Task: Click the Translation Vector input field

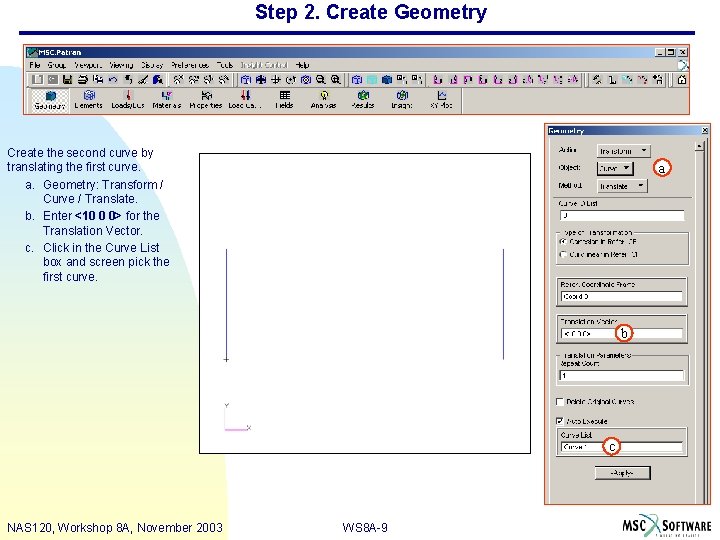Action: pos(622,334)
